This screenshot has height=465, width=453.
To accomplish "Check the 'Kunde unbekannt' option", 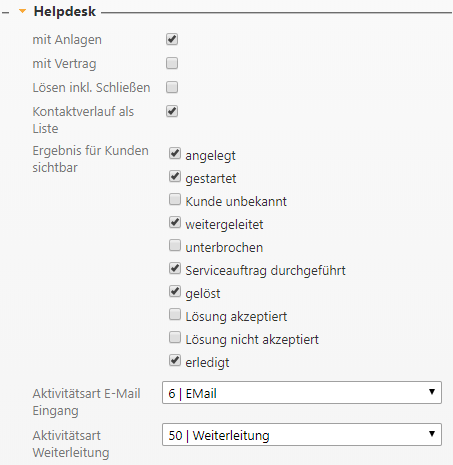I will pos(175,200).
